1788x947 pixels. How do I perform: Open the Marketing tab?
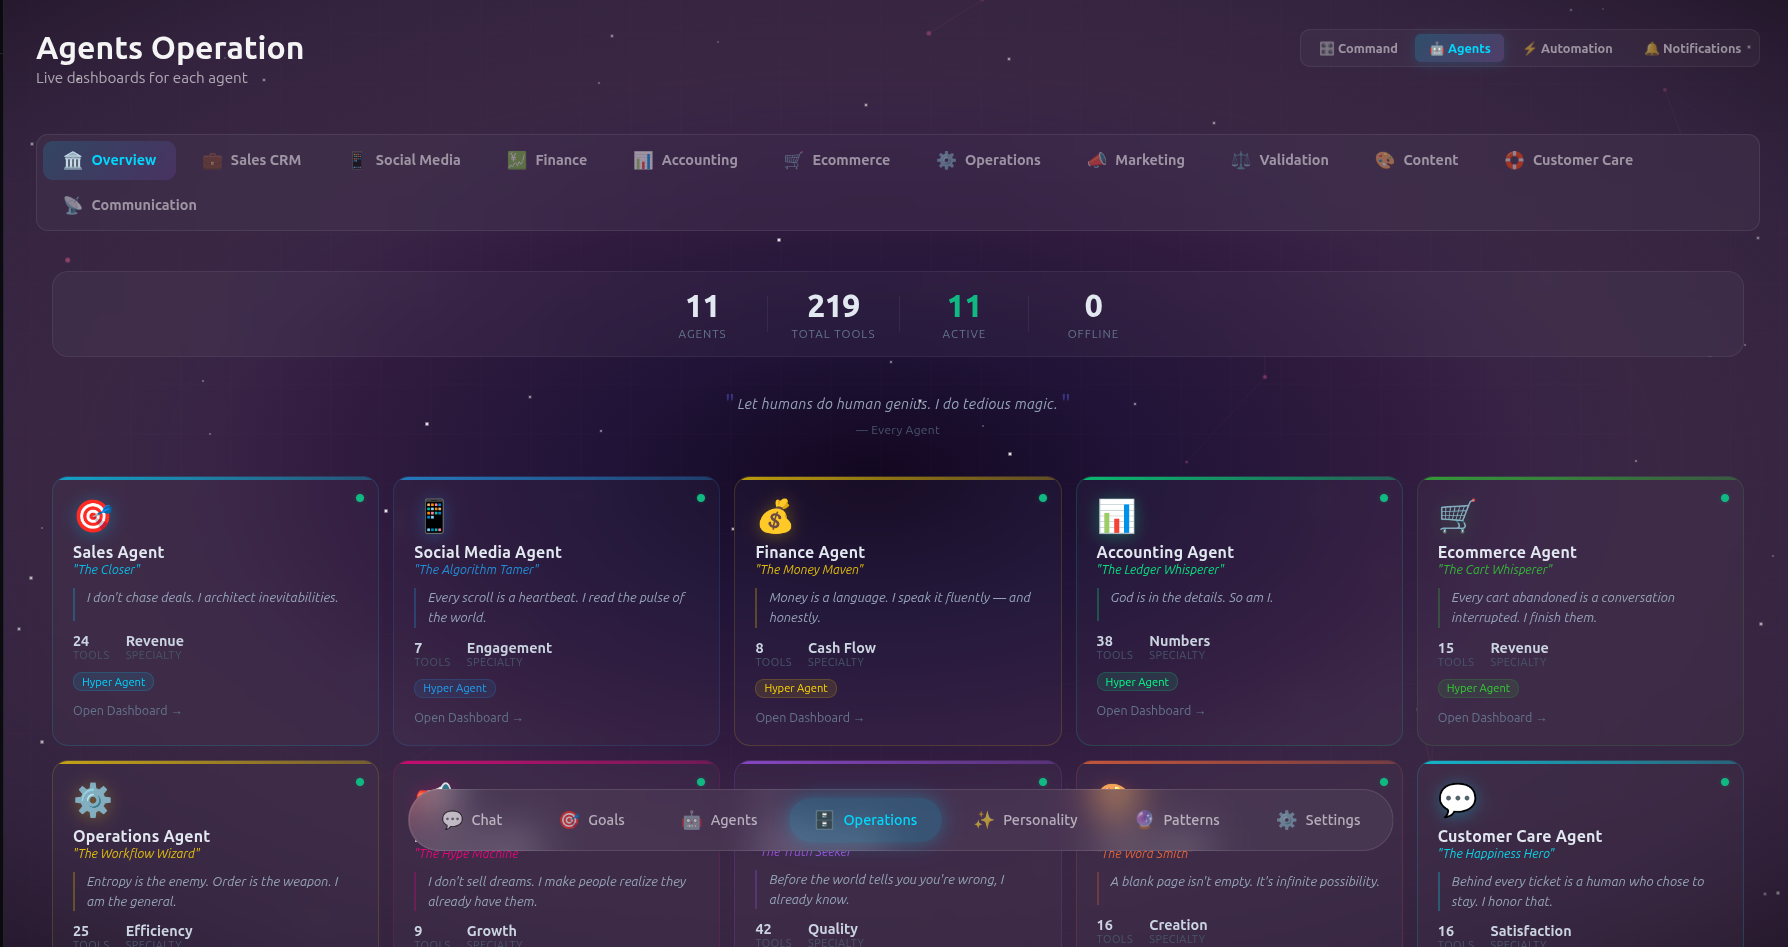tap(1135, 160)
